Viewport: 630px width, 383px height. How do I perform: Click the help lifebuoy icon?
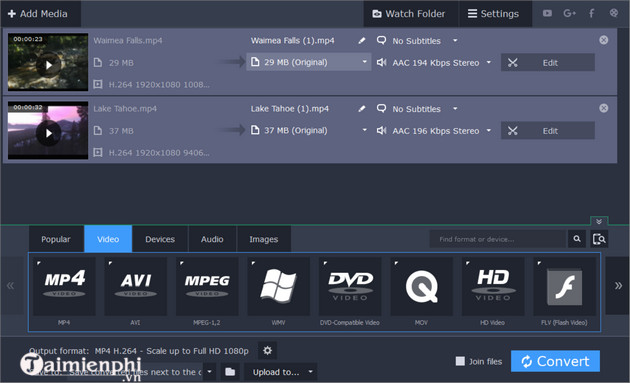click(x=614, y=13)
